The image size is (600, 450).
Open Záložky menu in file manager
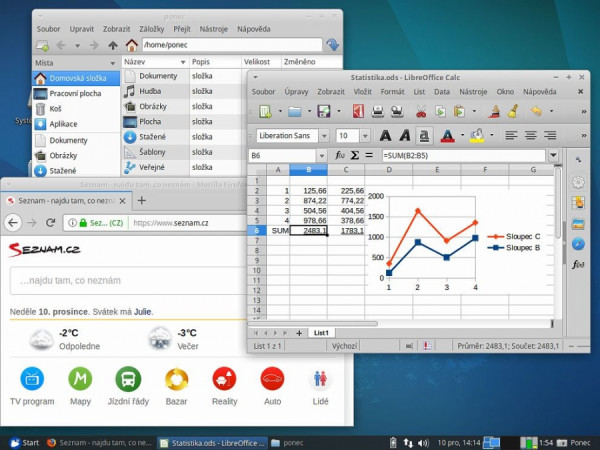(x=152, y=29)
